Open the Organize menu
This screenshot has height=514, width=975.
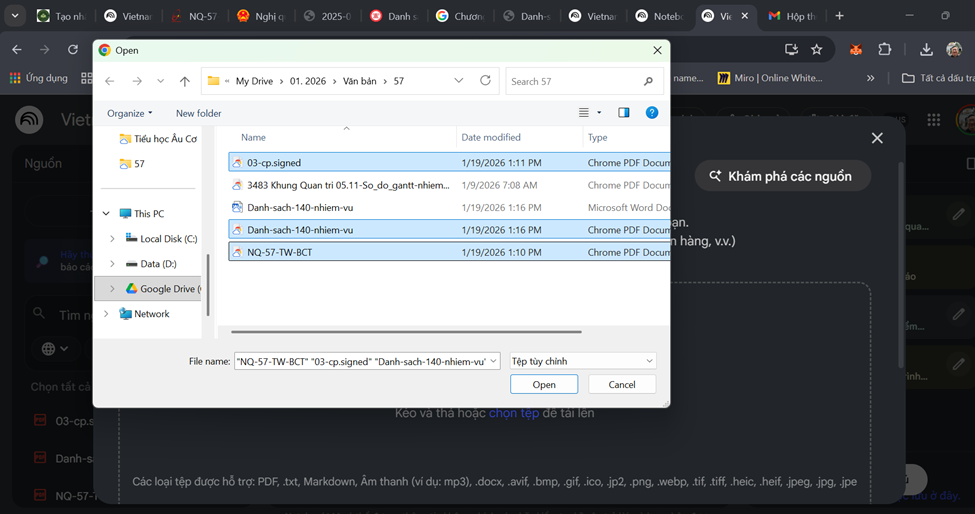[x=130, y=113]
